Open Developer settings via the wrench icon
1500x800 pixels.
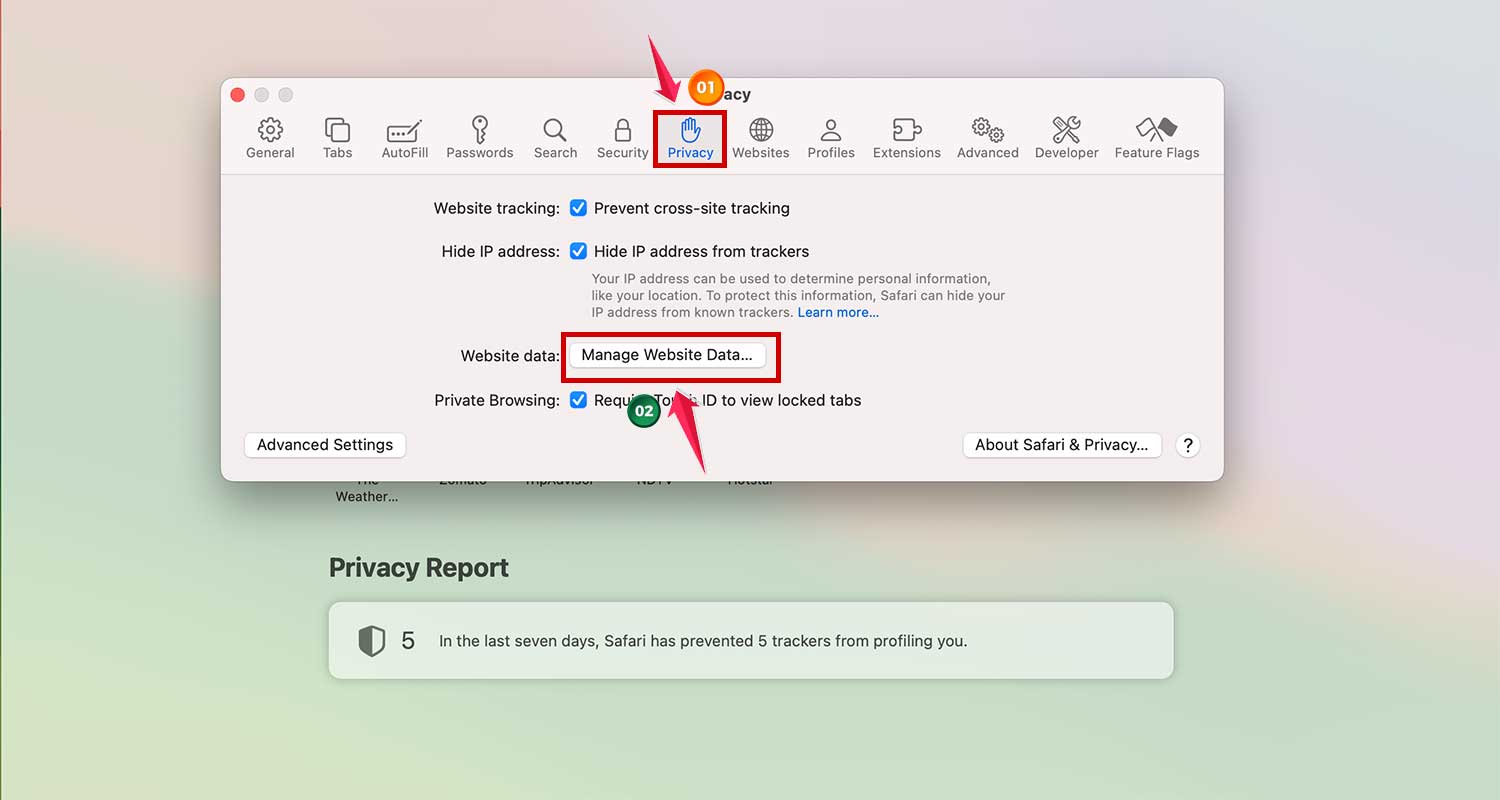point(1066,138)
